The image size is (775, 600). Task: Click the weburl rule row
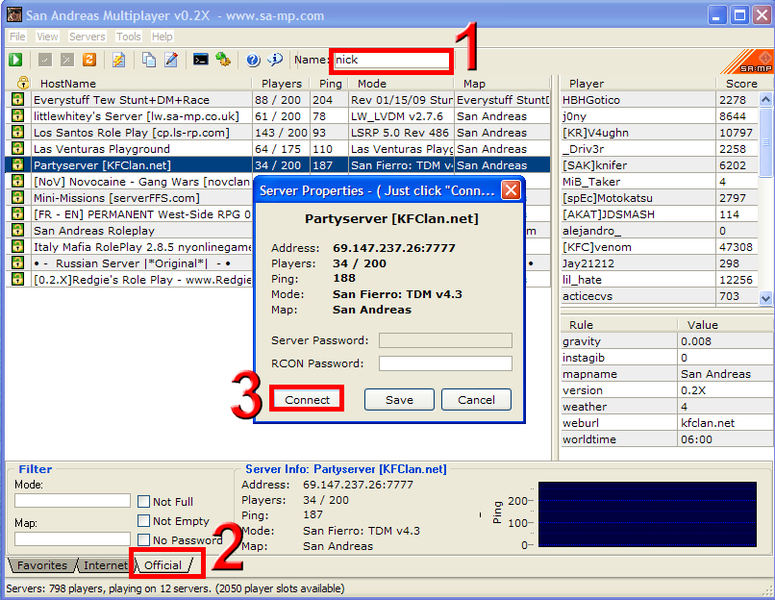(666, 423)
